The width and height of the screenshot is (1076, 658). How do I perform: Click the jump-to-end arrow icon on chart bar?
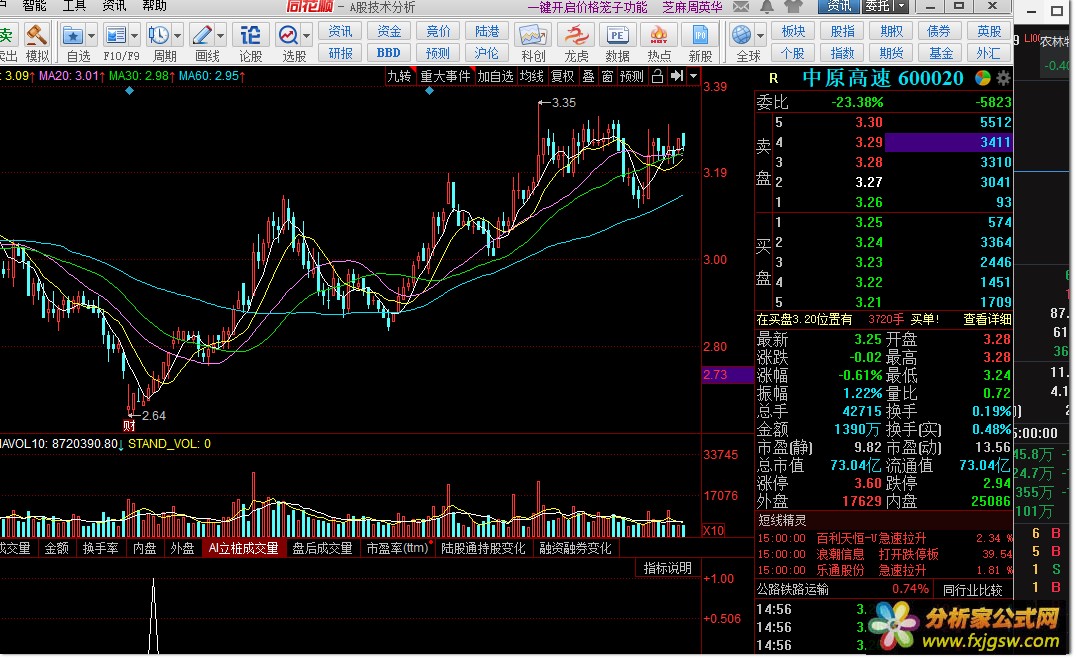coord(677,76)
